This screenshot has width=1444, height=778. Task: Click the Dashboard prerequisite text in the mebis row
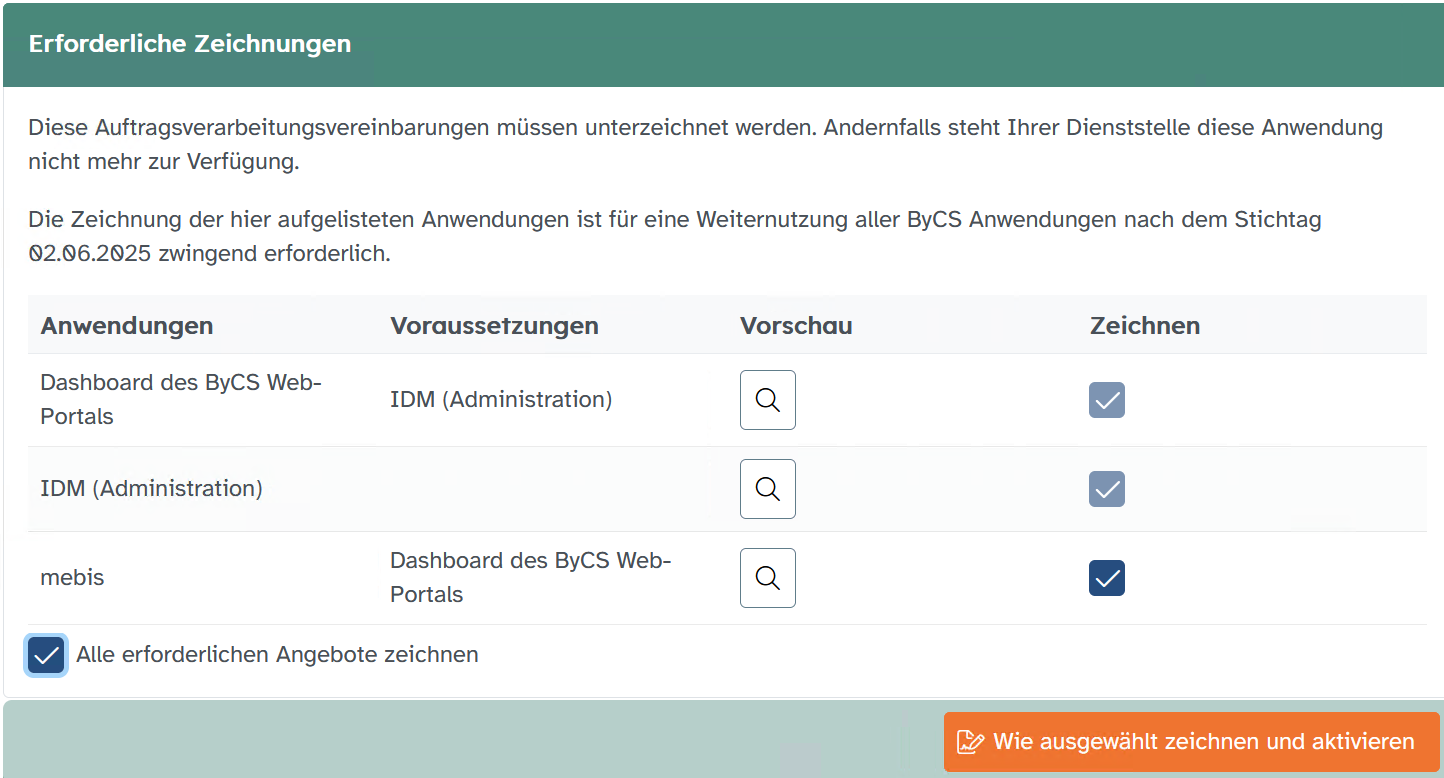click(530, 577)
